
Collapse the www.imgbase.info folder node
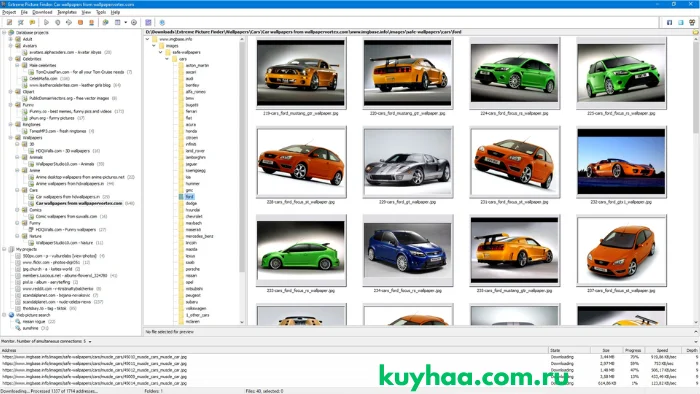[x=148, y=39]
